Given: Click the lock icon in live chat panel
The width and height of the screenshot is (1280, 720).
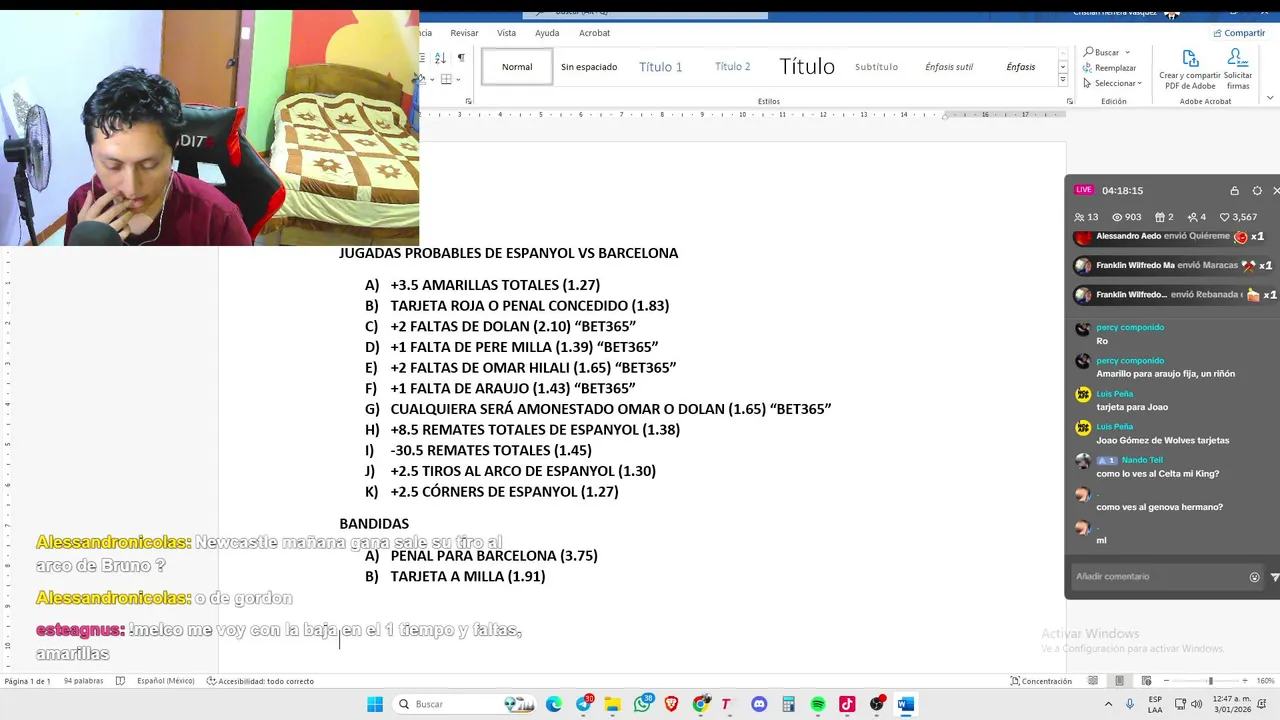Looking at the screenshot, I should pos(1234,190).
